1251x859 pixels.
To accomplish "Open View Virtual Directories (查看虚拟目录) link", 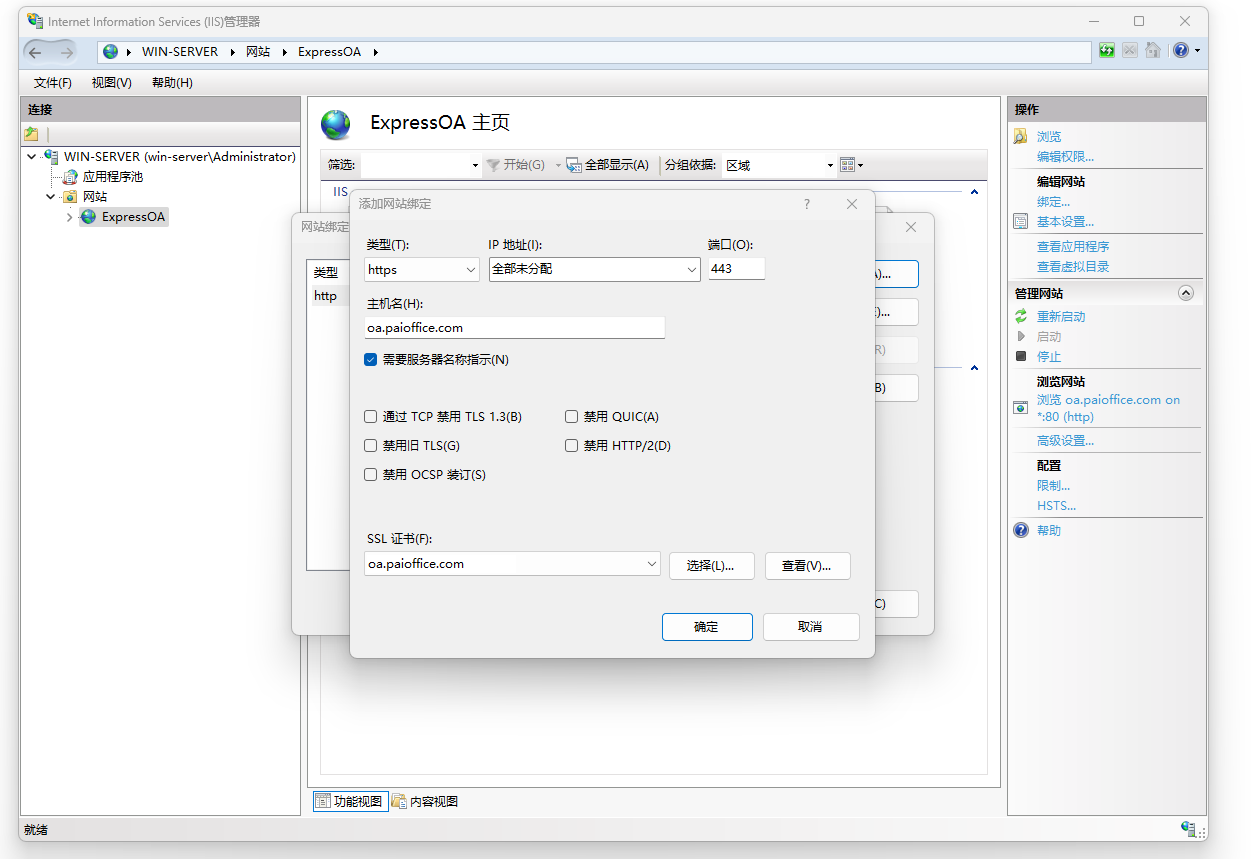I will [1073, 266].
